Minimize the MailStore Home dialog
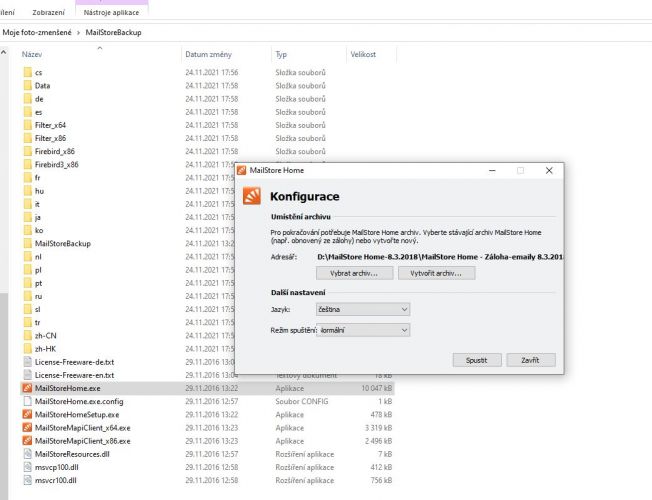652x500 pixels. [492, 171]
